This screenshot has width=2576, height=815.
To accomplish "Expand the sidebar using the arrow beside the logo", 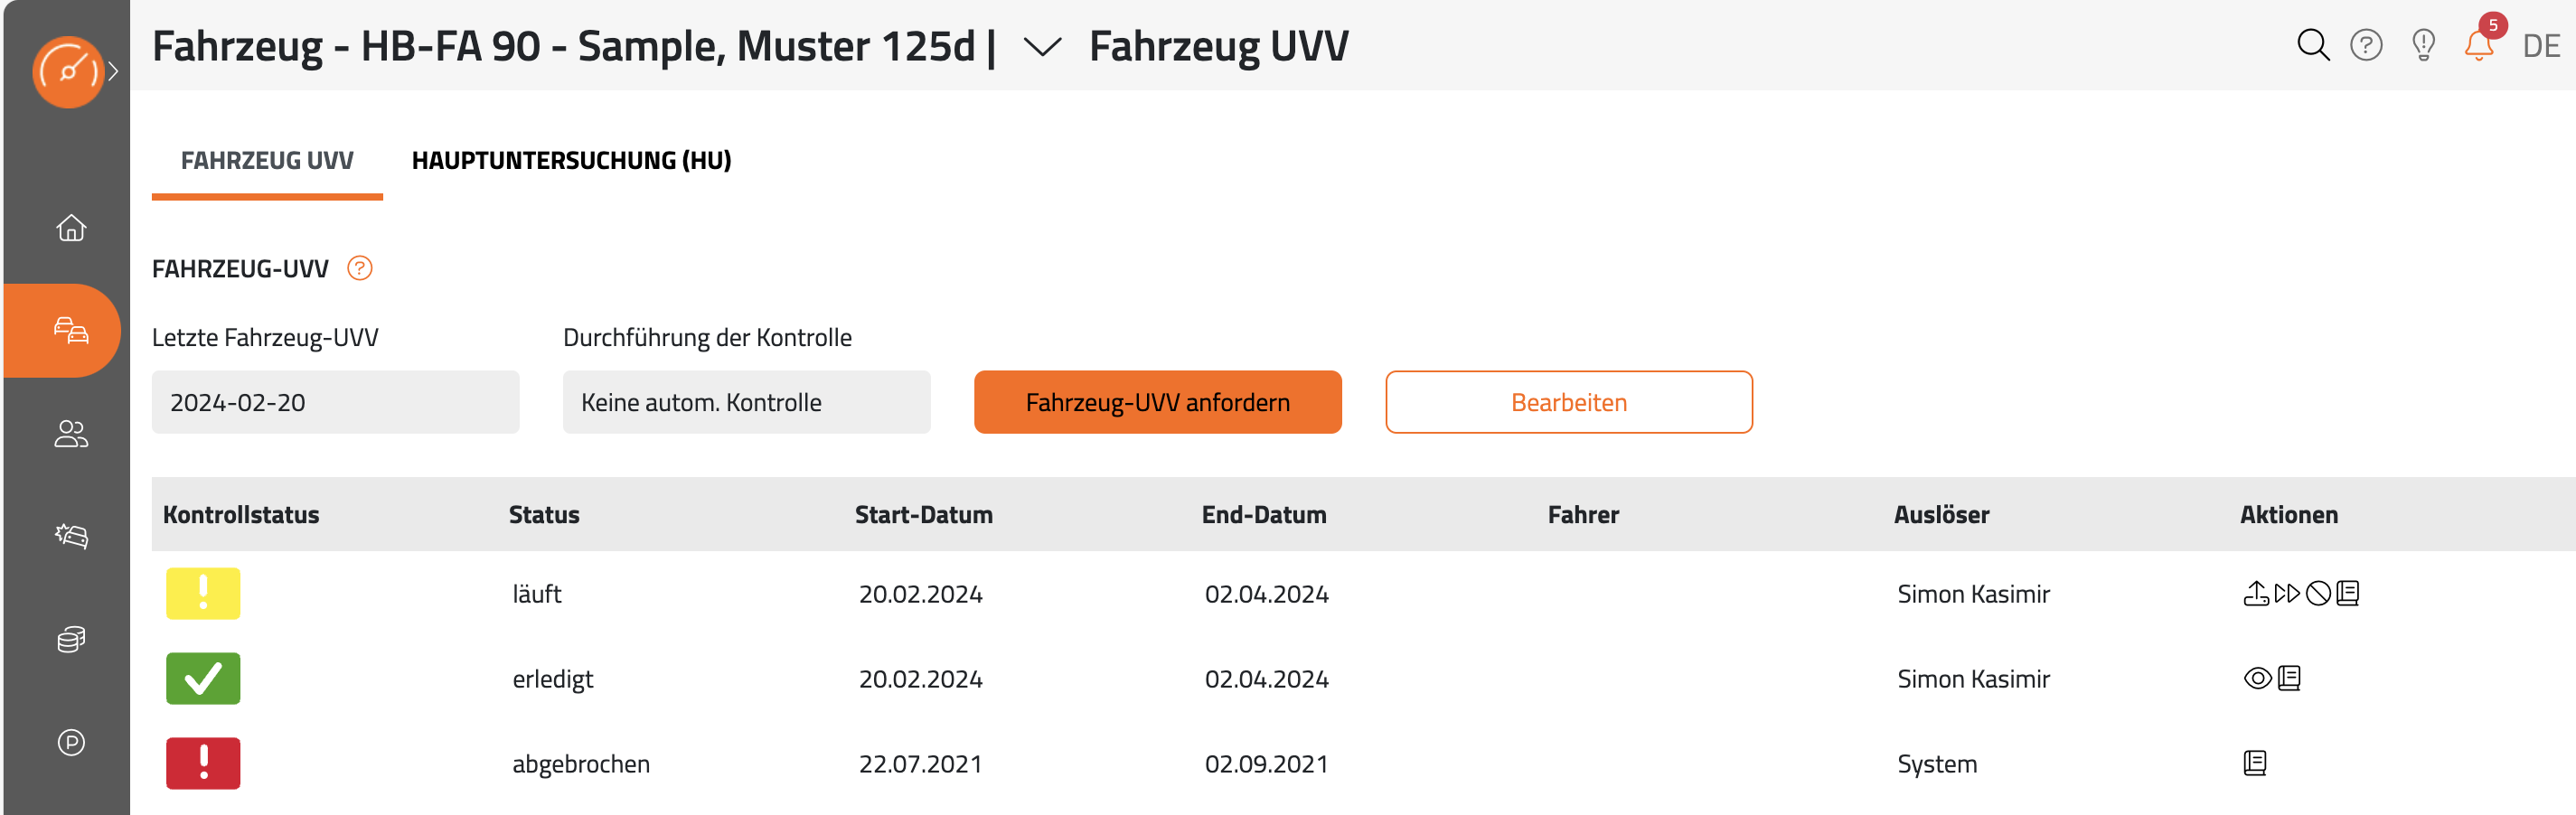I will coord(113,71).
